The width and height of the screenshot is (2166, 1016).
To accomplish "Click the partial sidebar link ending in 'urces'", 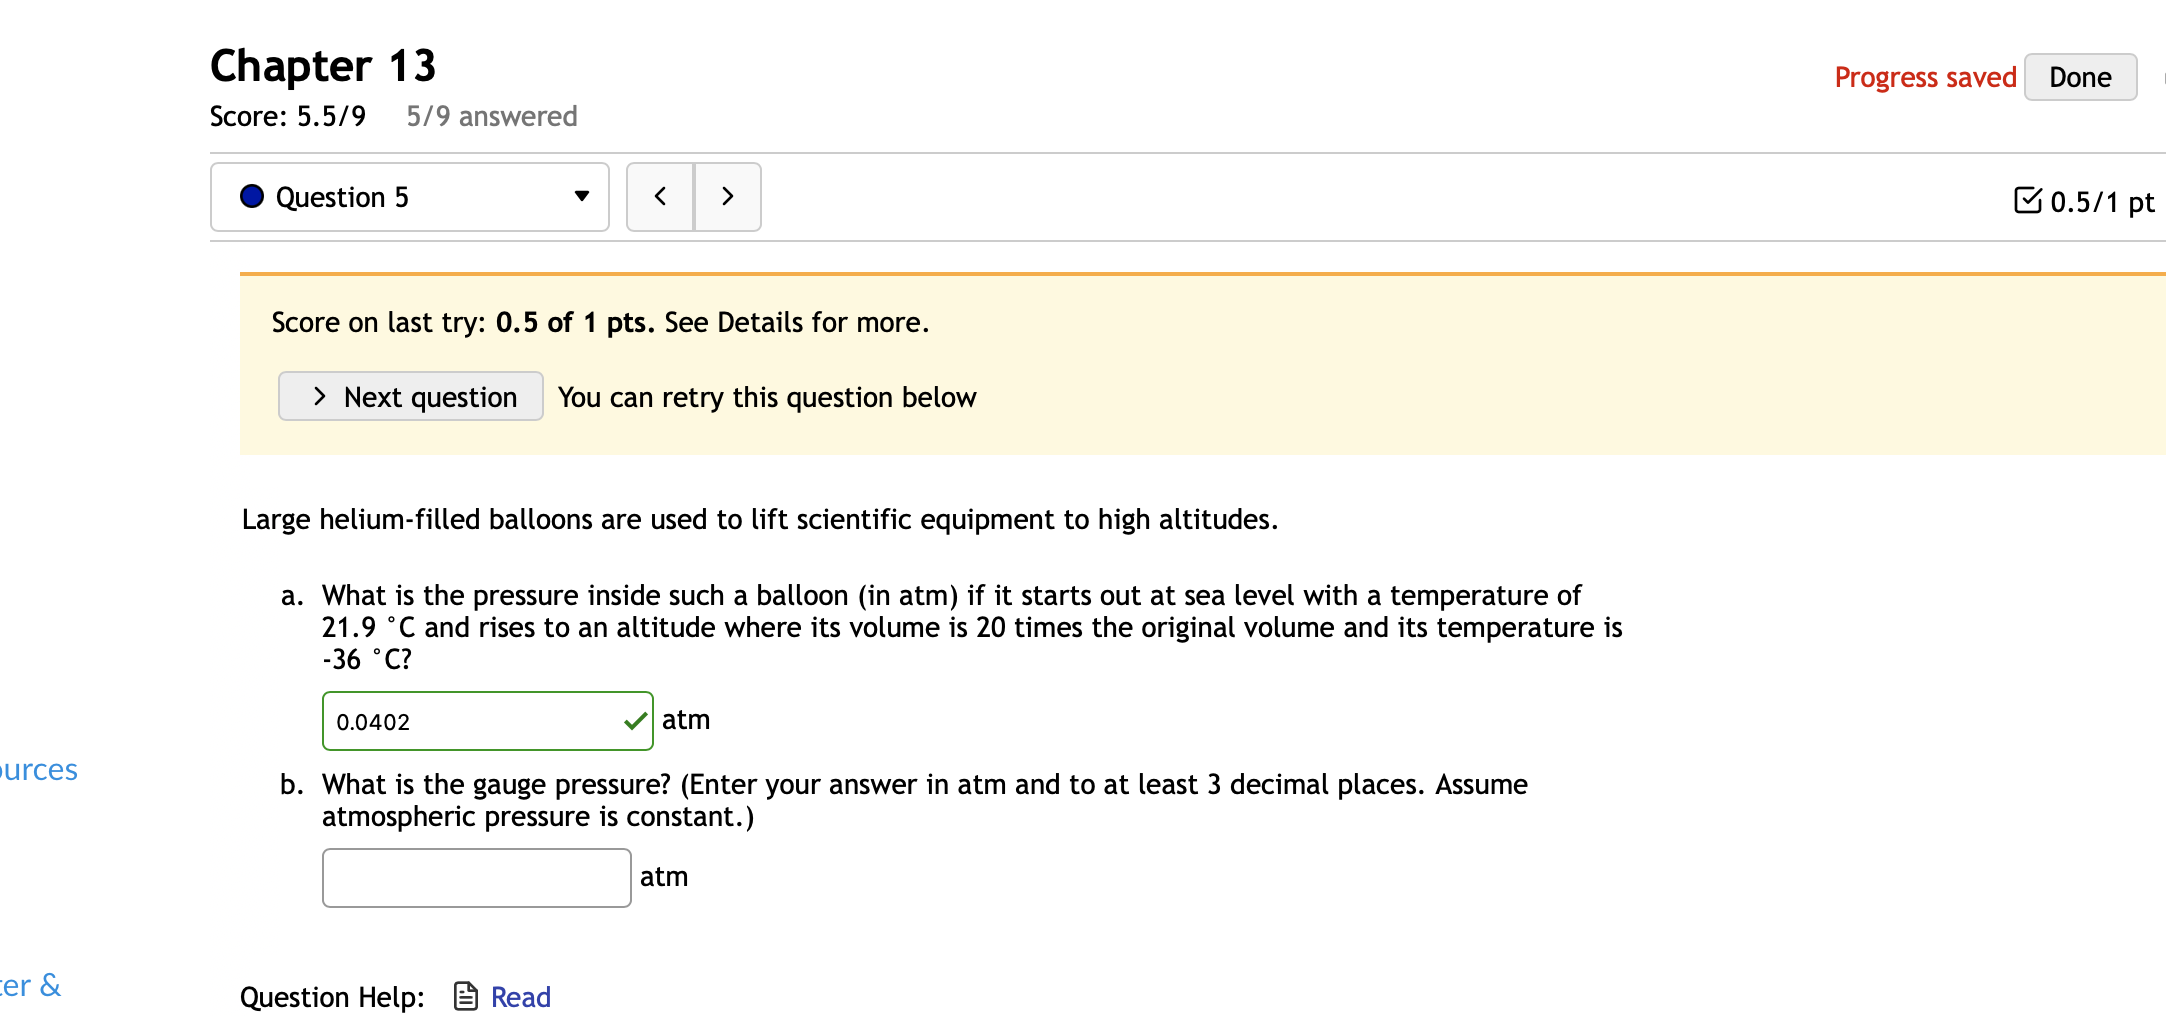I will pos(38,770).
